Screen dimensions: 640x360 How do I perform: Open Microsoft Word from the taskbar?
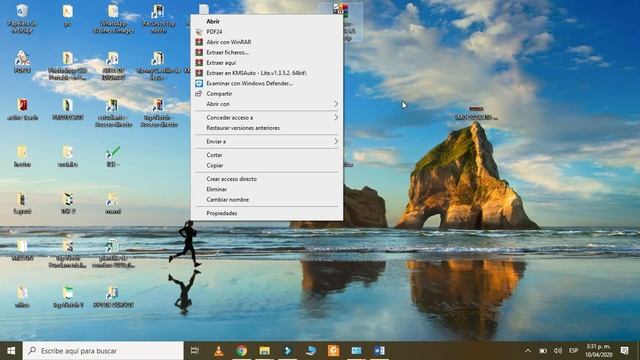379,351
